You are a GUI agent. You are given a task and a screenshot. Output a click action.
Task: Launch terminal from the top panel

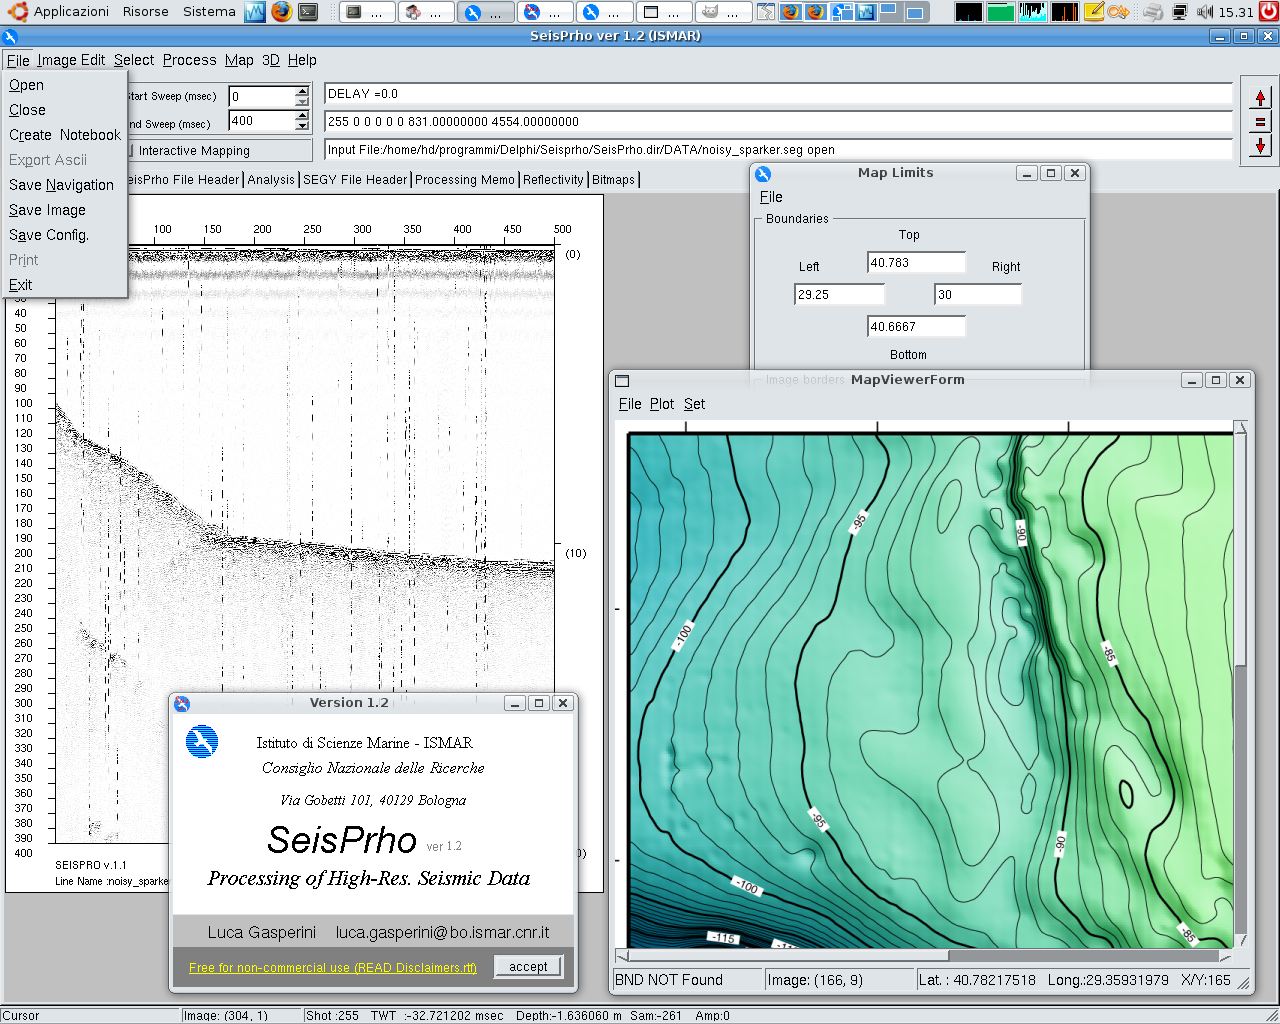[x=308, y=12]
